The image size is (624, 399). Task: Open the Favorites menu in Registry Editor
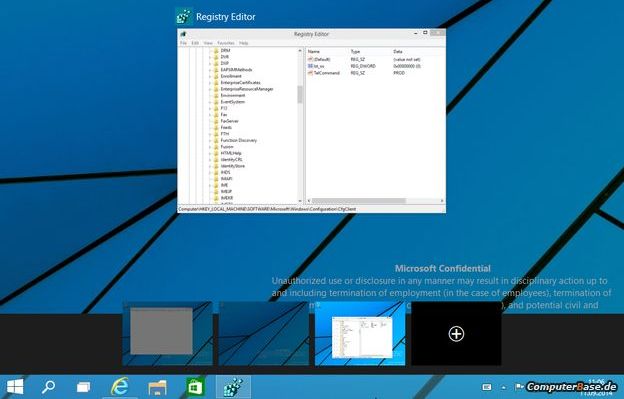click(226, 43)
